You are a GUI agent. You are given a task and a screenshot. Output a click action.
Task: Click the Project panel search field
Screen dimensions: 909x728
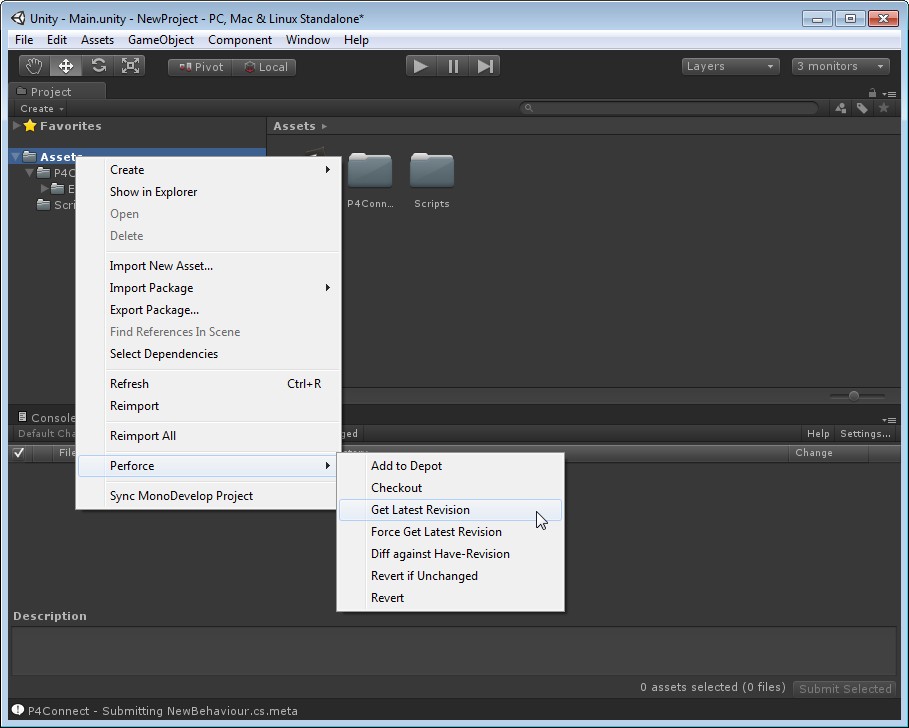coord(669,108)
